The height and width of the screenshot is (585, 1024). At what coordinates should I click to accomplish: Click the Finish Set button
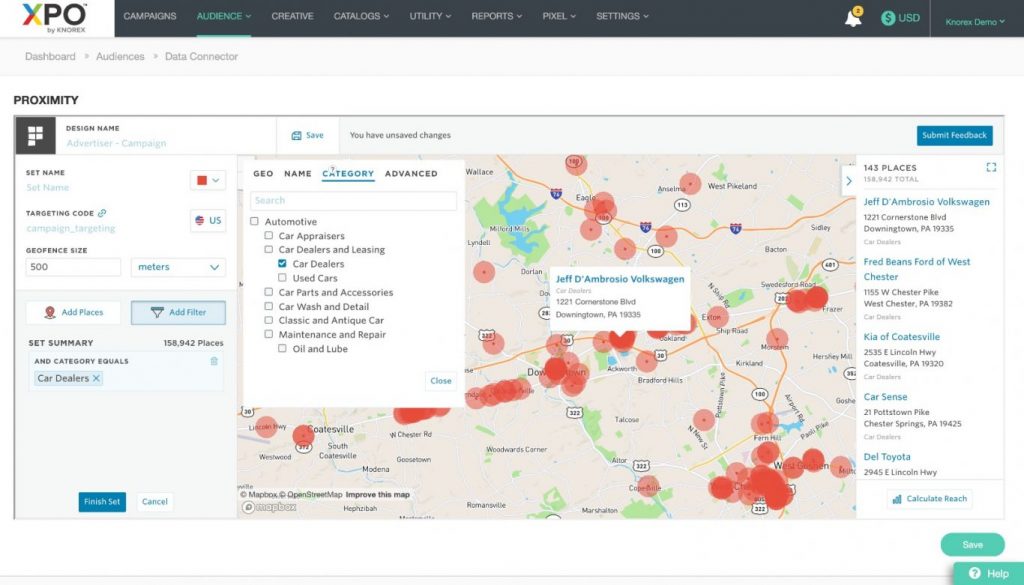tap(102, 501)
